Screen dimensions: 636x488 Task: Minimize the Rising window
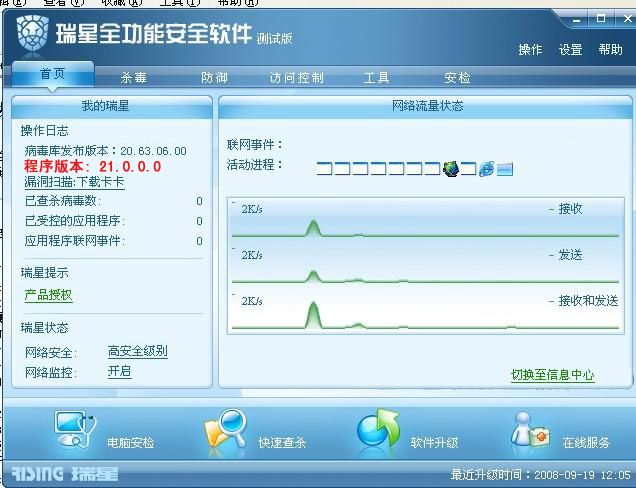[577, 19]
